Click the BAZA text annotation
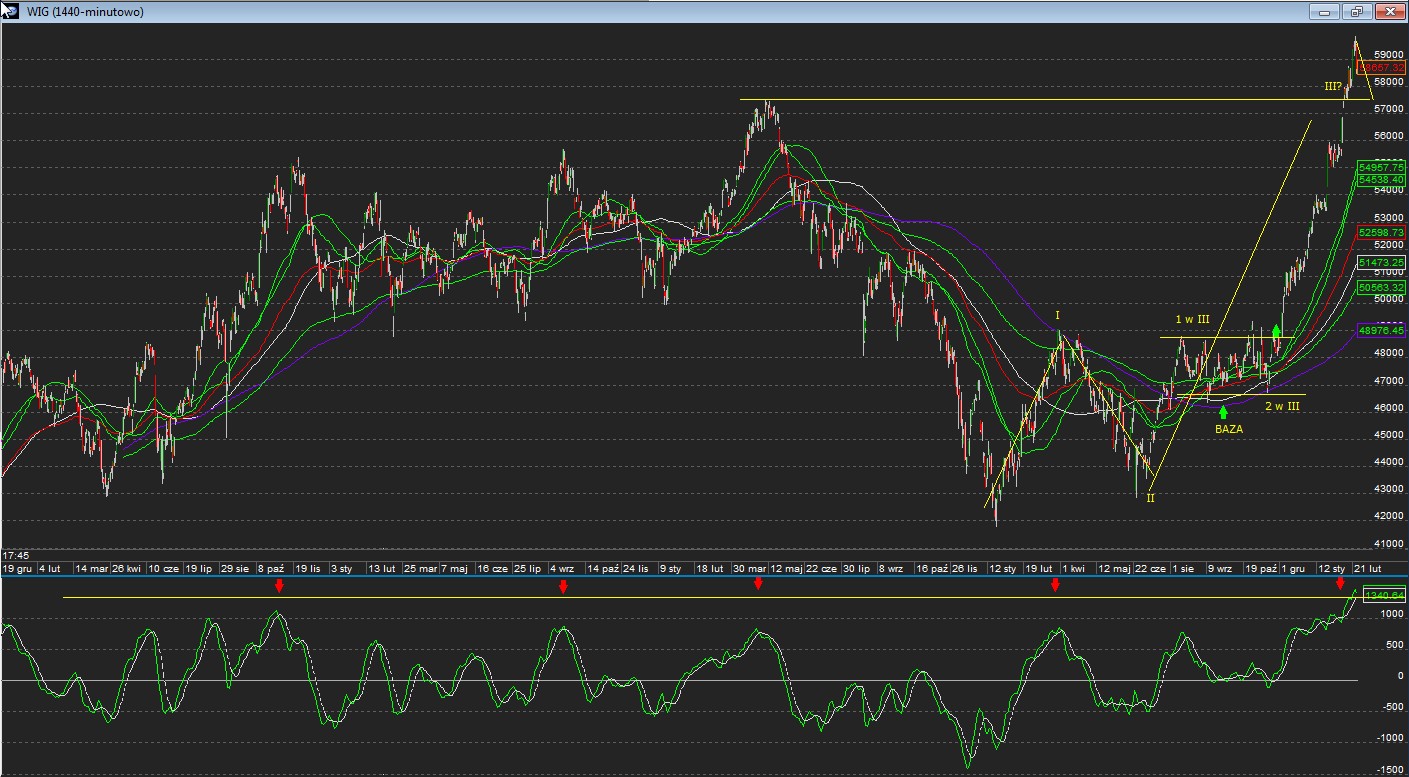The image size is (1409, 777). (1229, 429)
